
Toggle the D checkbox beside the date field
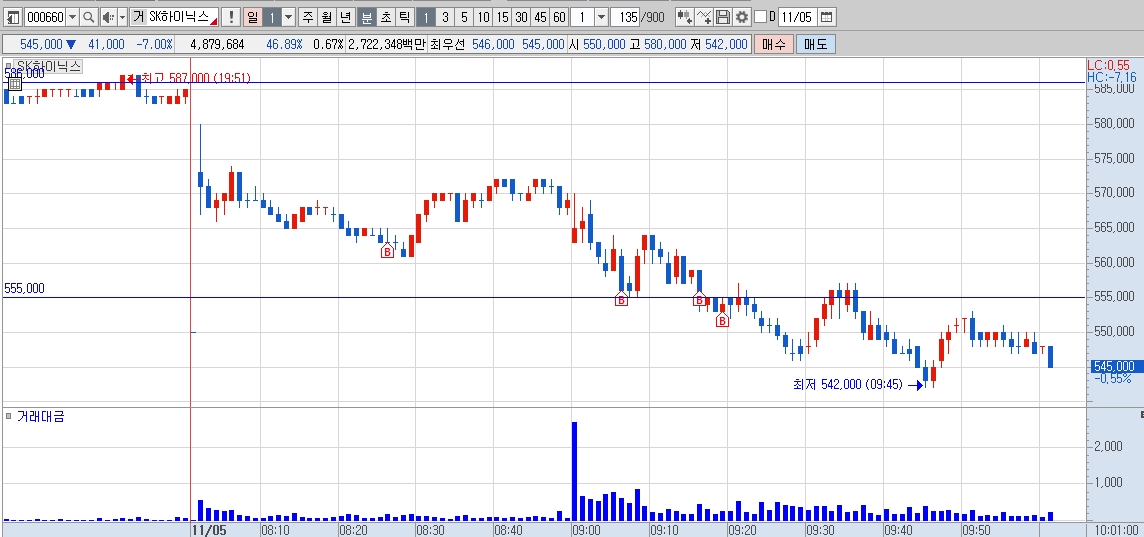click(760, 17)
